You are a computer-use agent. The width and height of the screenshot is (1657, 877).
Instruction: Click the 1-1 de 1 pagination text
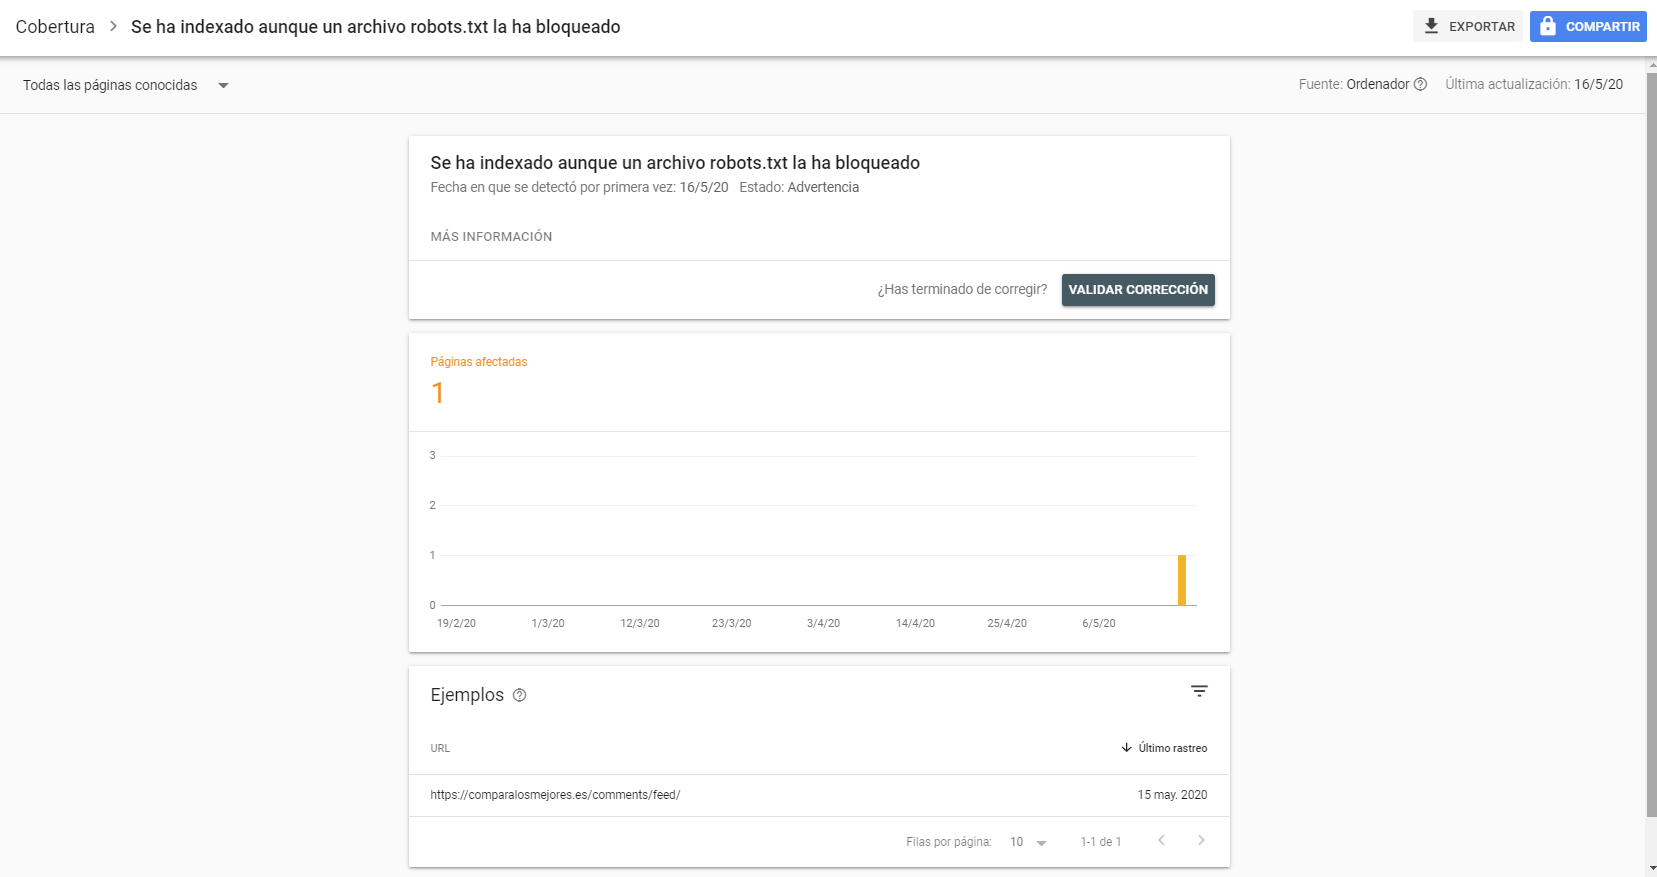(1101, 842)
